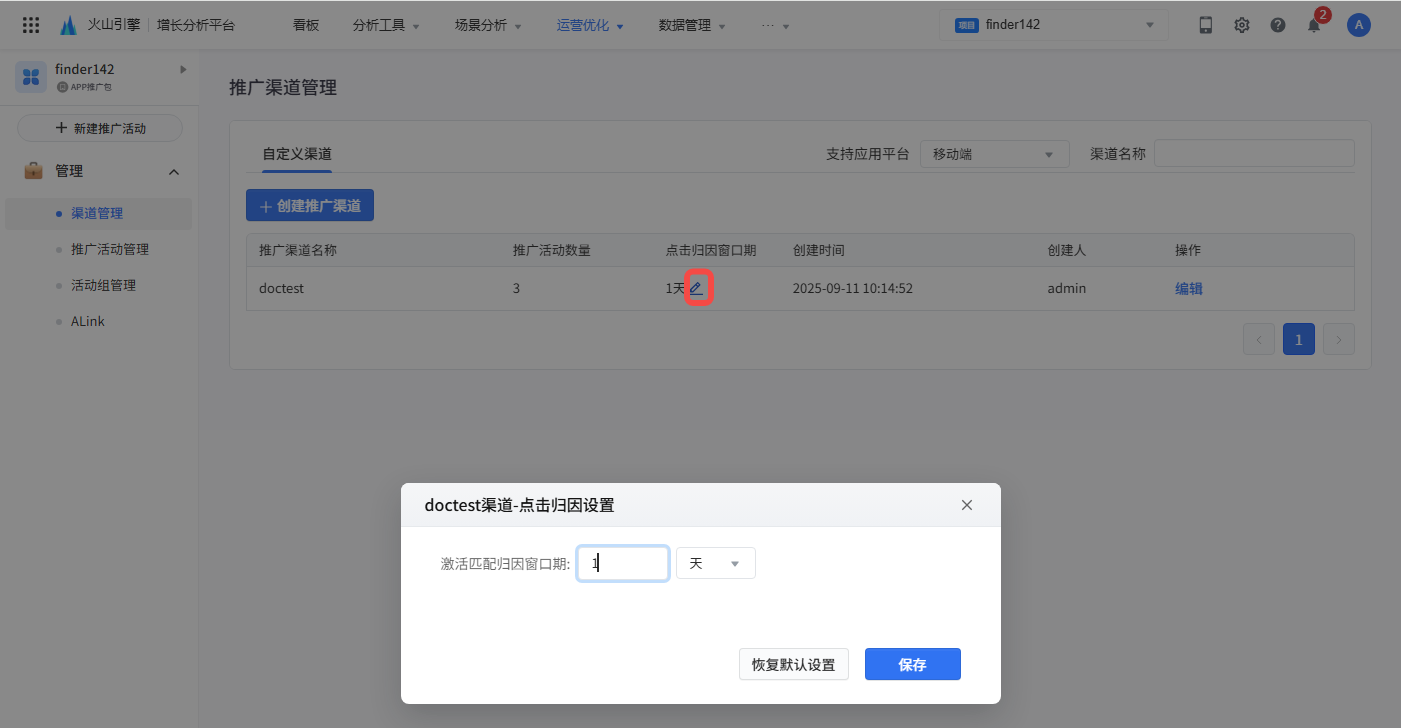Open the mobile device icon in header
The height and width of the screenshot is (728, 1401).
(1206, 25)
